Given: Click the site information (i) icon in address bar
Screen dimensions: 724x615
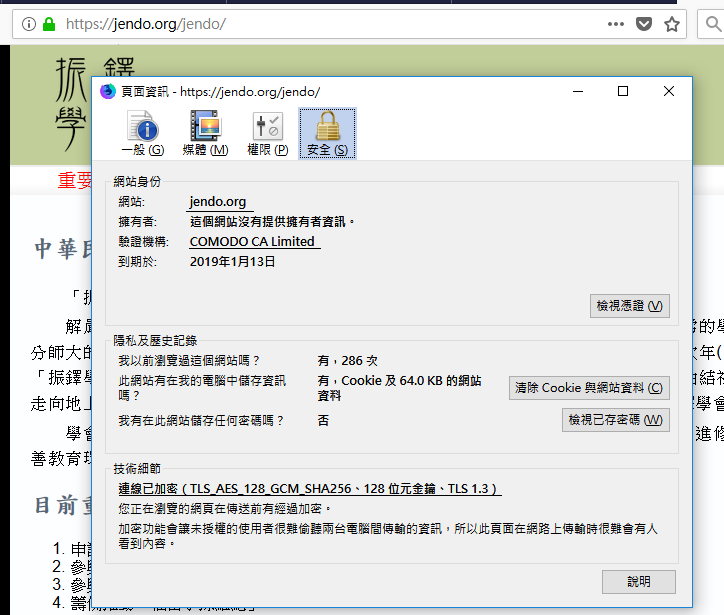Looking at the screenshot, I should point(27,23).
